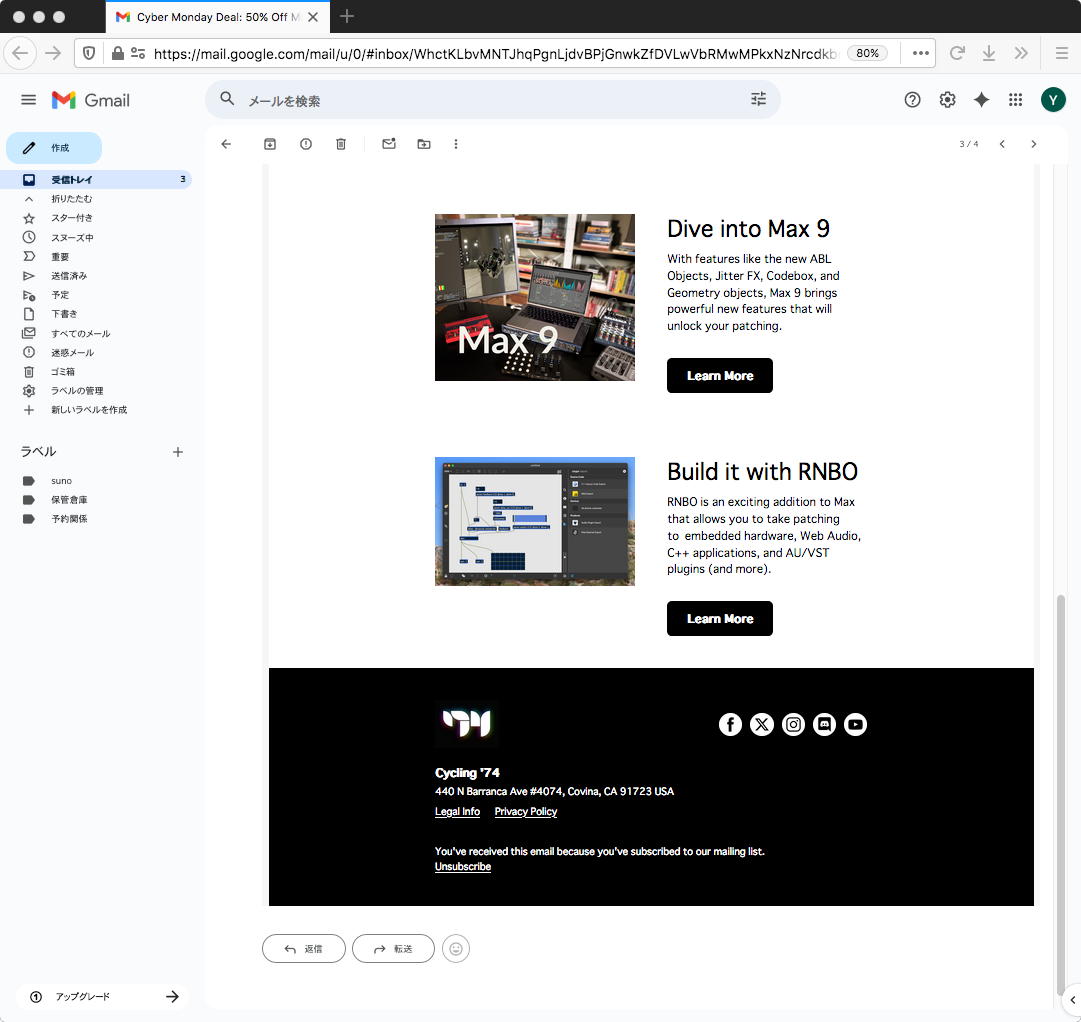Viewport: 1081px width, 1022px height.
Task: Click the 転送 forward button
Action: click(393, 949)
